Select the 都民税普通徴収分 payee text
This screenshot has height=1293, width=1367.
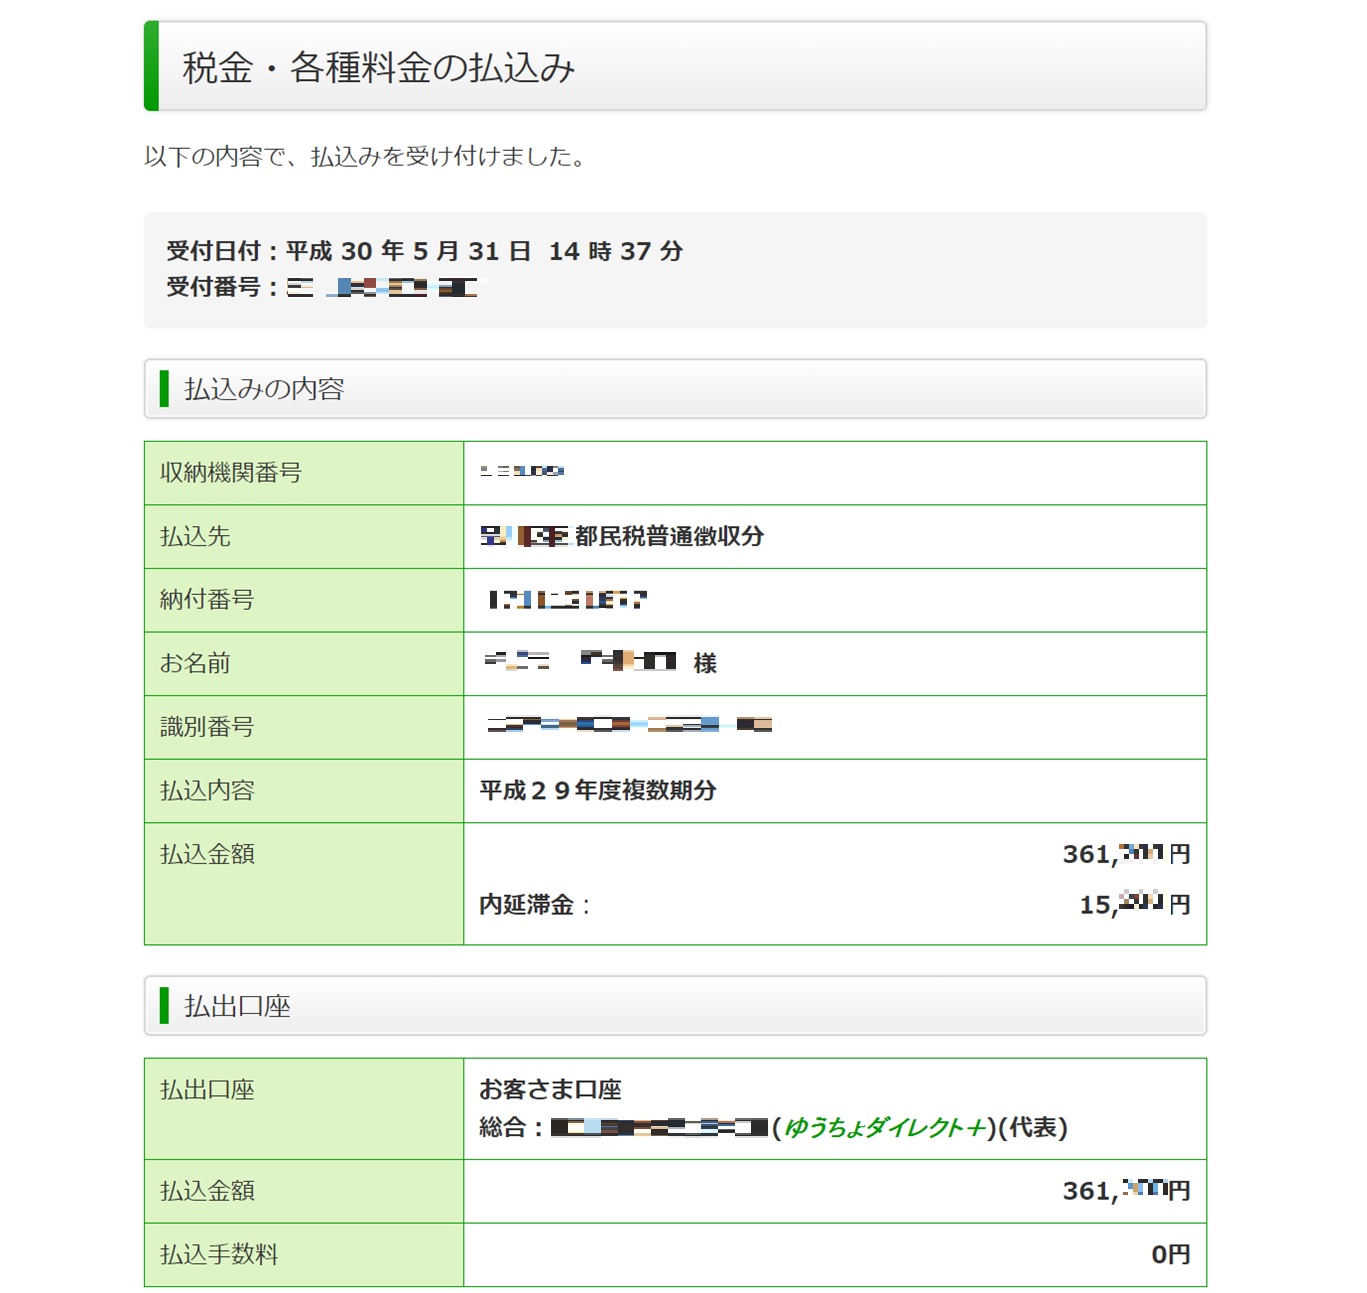click(668, 537)
